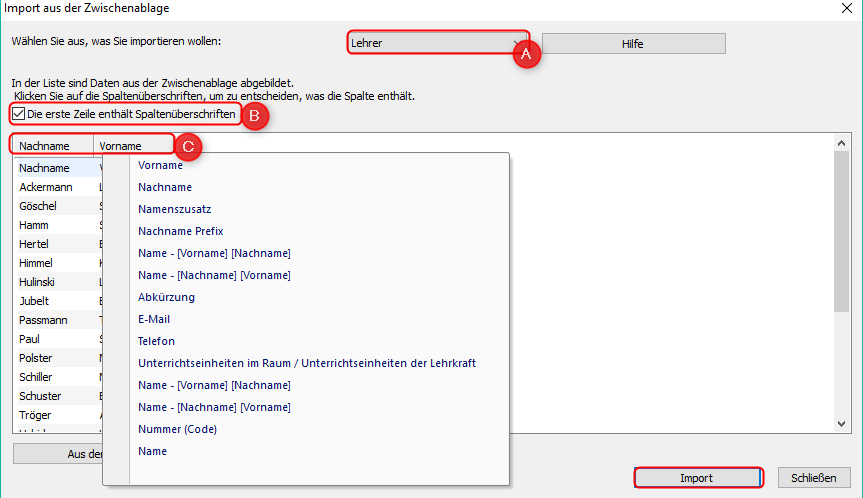Screen dimensions: 863x498
Task: Close the import dialog with X
Action: 845,9
